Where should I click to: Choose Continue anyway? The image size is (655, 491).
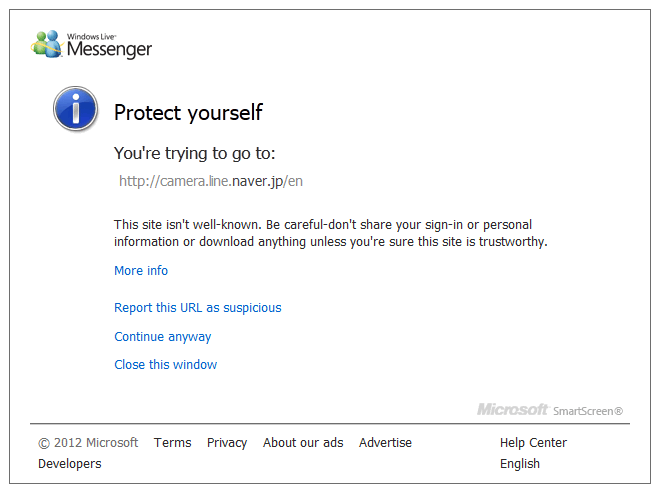click(163, 337)
